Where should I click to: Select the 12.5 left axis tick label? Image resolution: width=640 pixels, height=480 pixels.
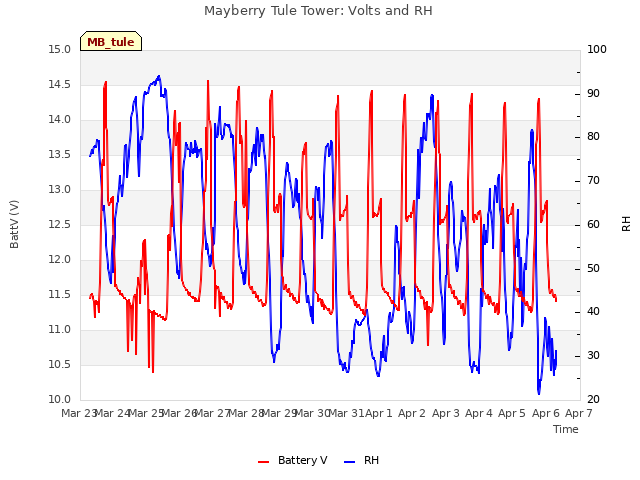(60, 225)
